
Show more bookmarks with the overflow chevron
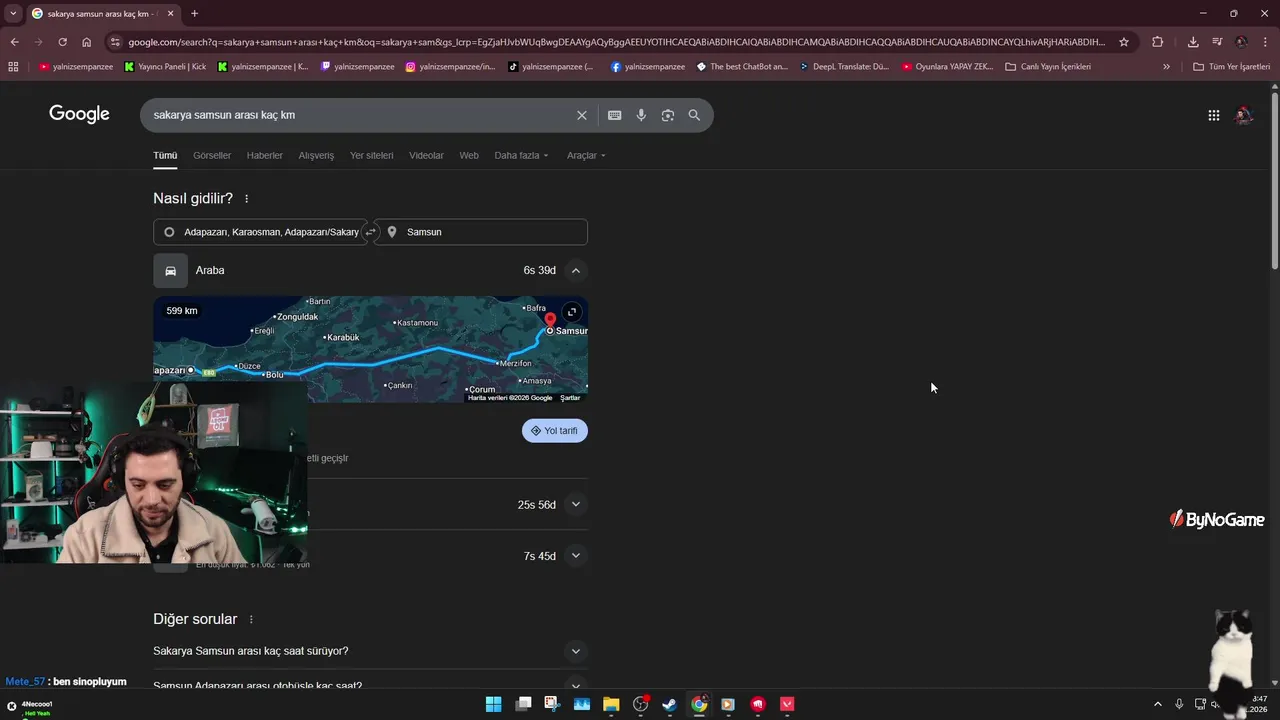tap(1166, 67)
